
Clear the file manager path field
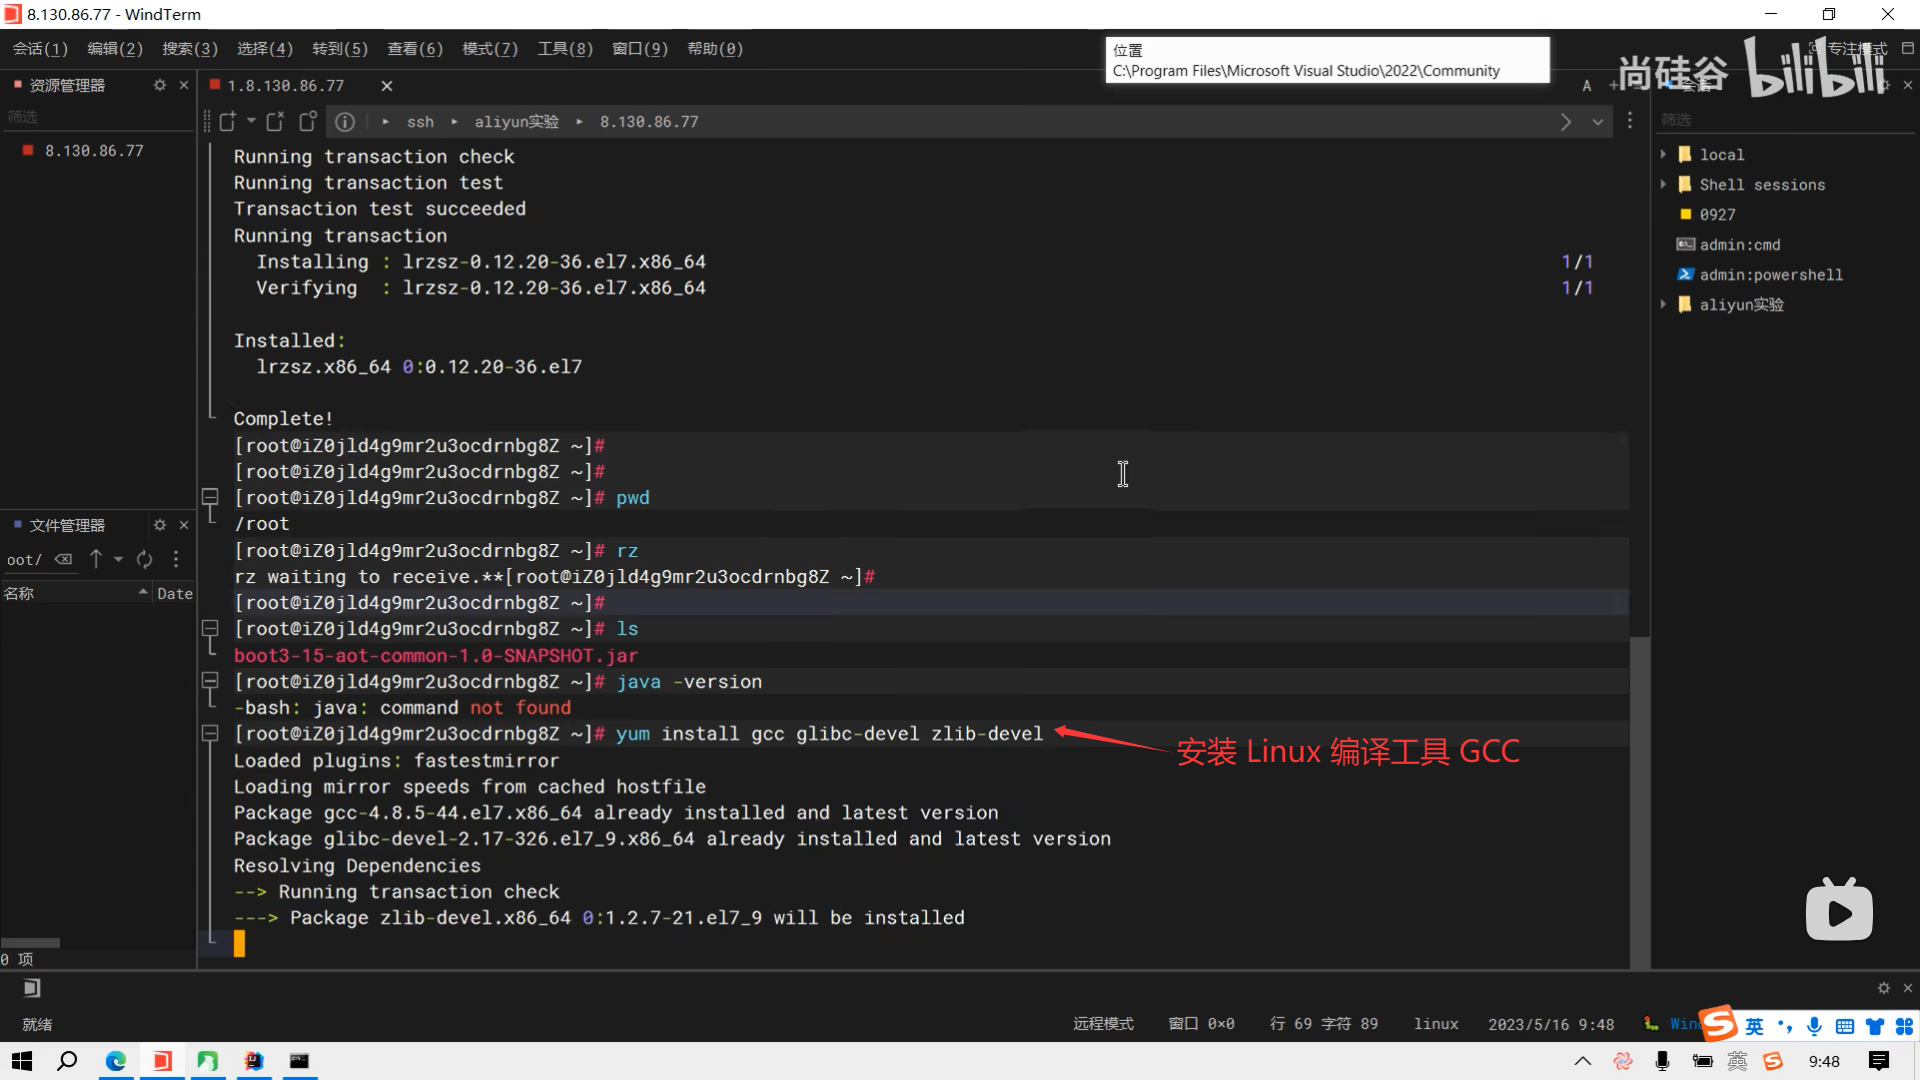click(x=63, y=559)
